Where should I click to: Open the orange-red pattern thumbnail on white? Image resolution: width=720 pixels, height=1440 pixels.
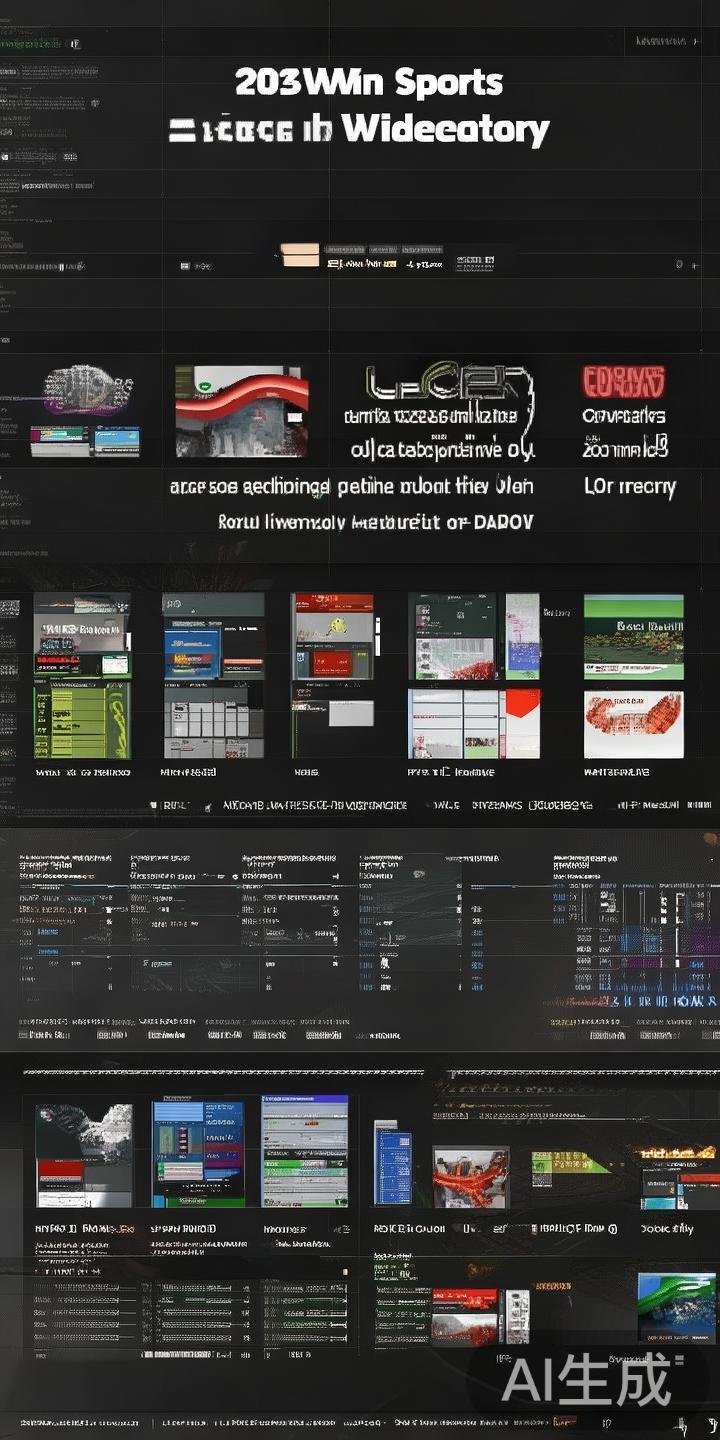[x=633, y=723]
